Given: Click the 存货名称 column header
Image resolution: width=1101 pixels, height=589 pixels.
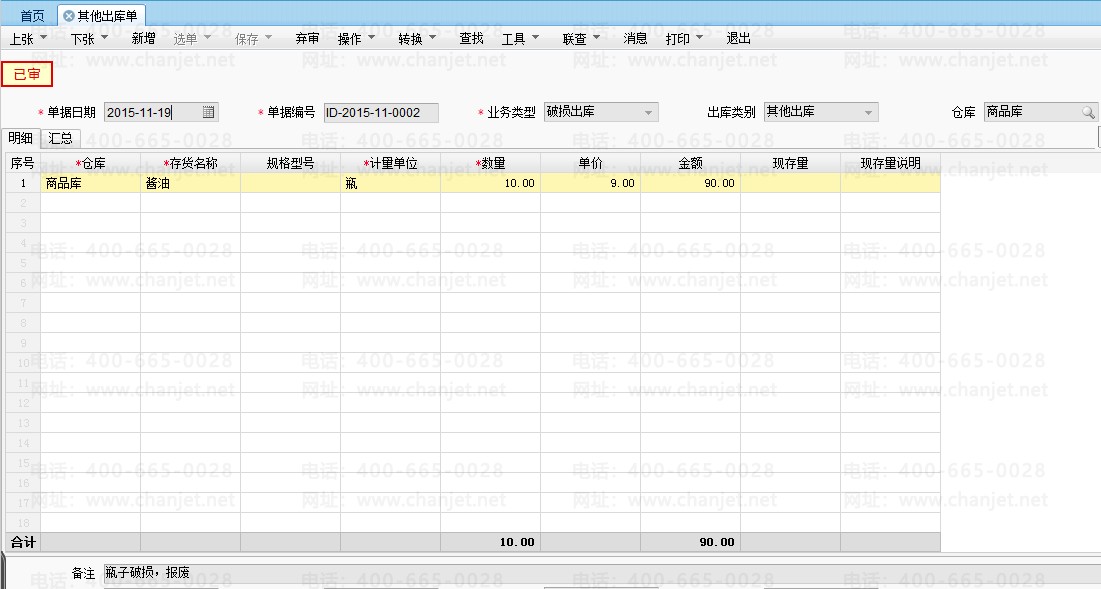Looking at the screenshot, I should pos(190,163).
